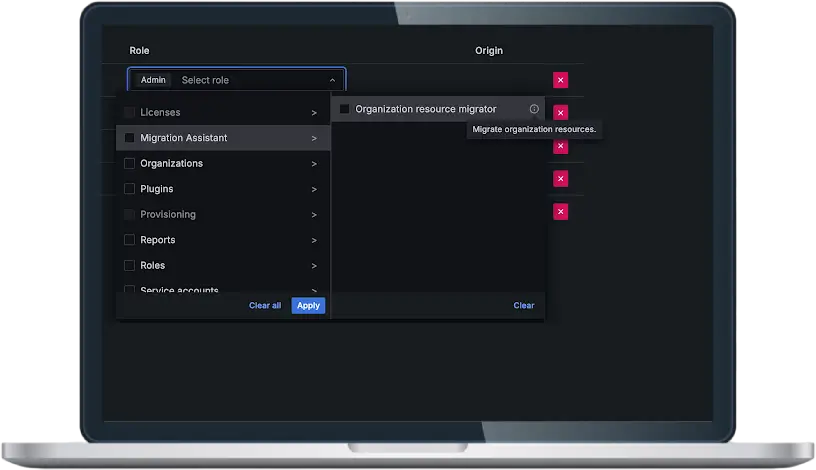816x470 pixels.
Task: Click the Clear all link
Action: click(265, 306)
